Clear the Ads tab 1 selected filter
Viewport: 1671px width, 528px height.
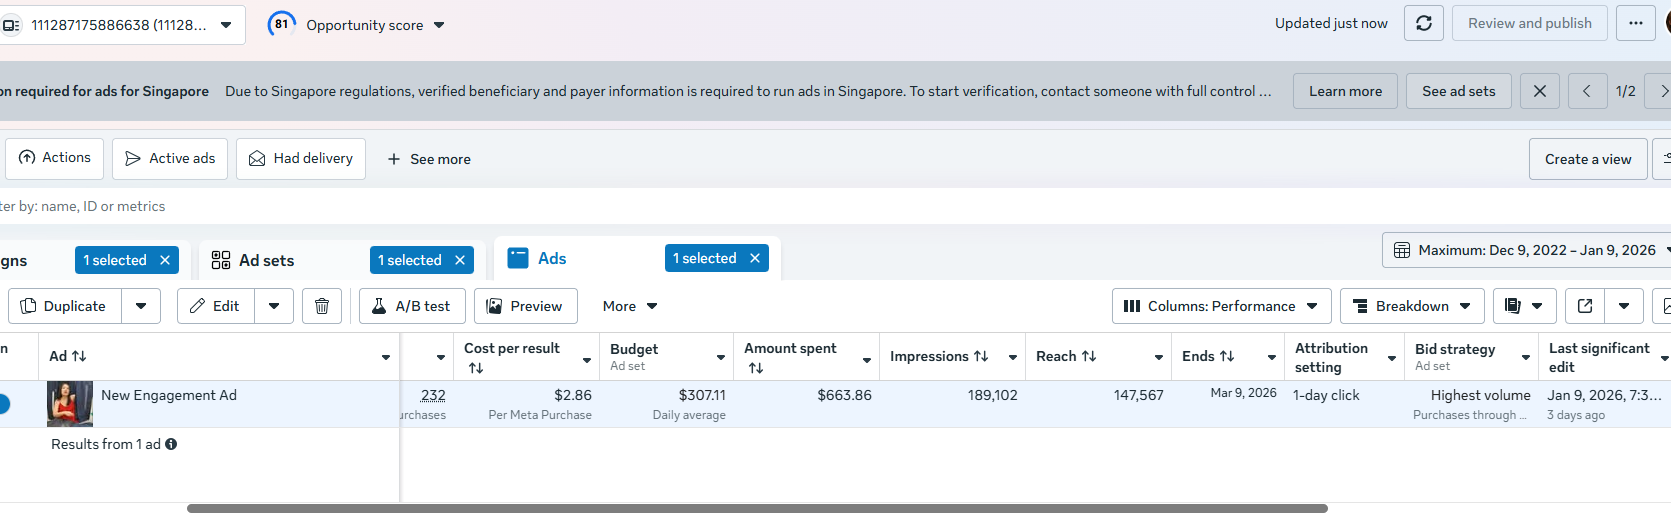[755, 258]
